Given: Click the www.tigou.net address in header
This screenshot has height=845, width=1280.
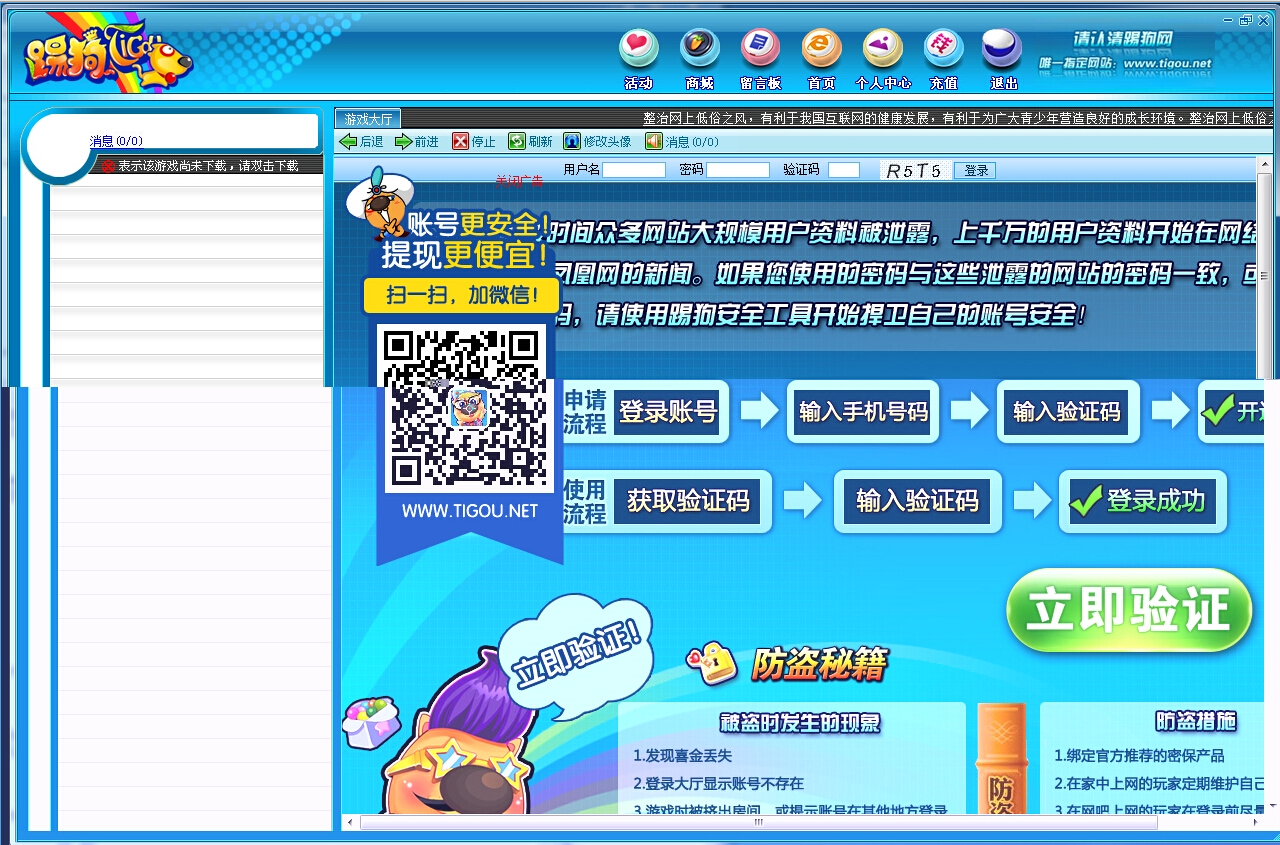Looking at the screenshot, I should pyautogui.click(x=1167, y=63).
